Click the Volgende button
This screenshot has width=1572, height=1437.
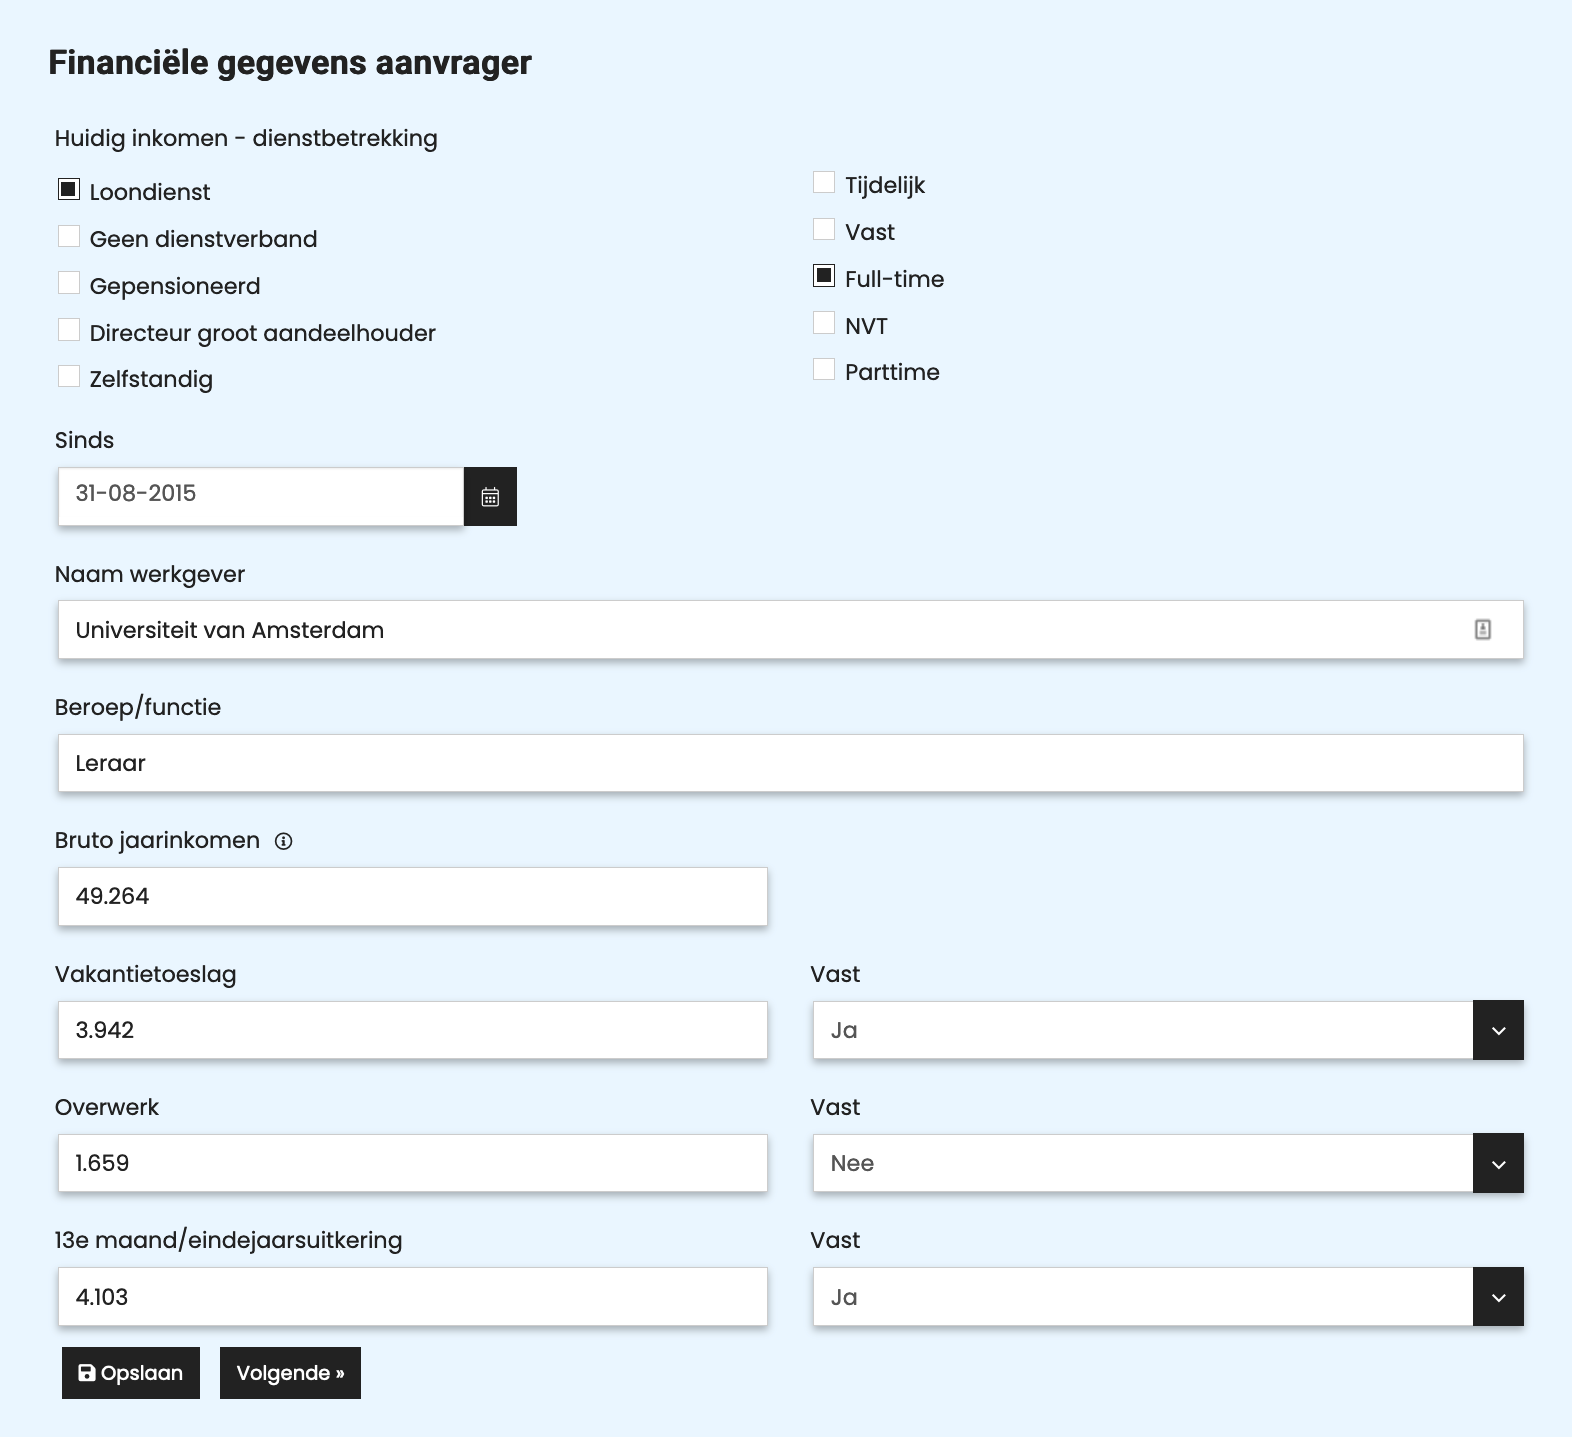tap(290, 1373)
